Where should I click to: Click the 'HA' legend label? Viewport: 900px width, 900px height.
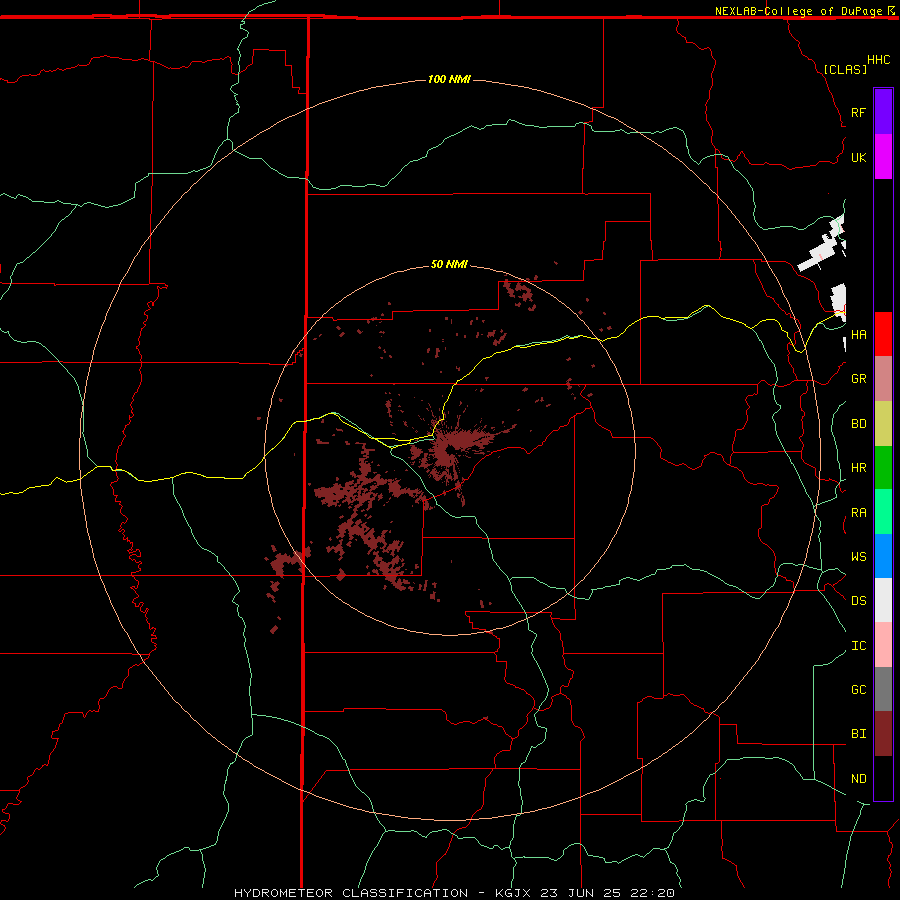point(858,334)
